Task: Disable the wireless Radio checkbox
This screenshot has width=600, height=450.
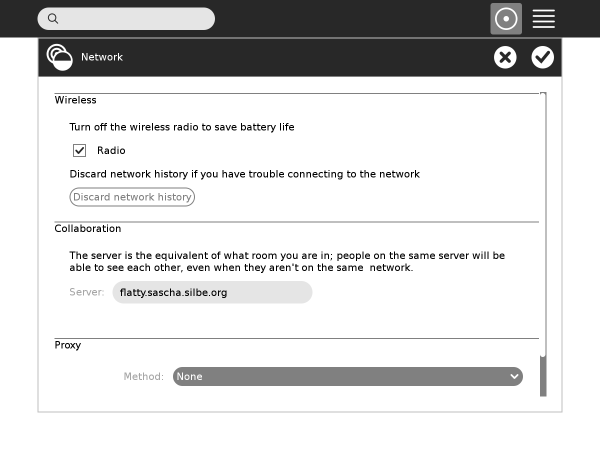Action: (80, 151)
